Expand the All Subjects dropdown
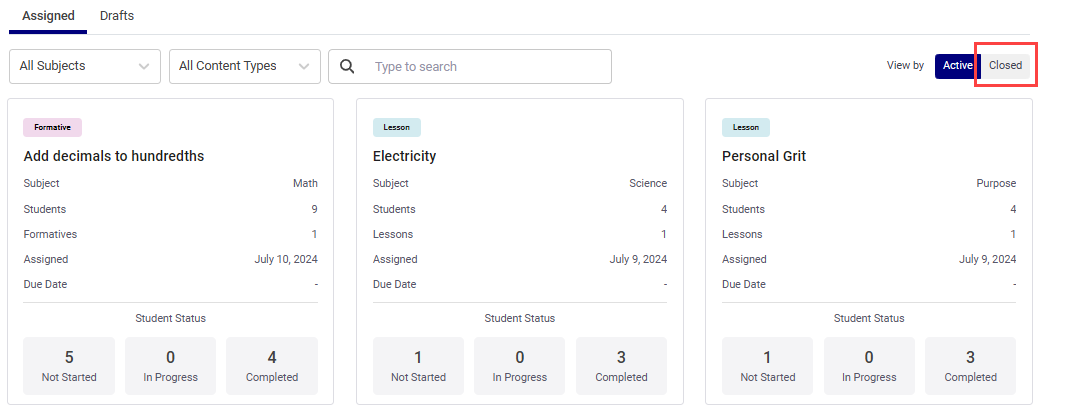The image size is (1069, 418). pos(84,66)
